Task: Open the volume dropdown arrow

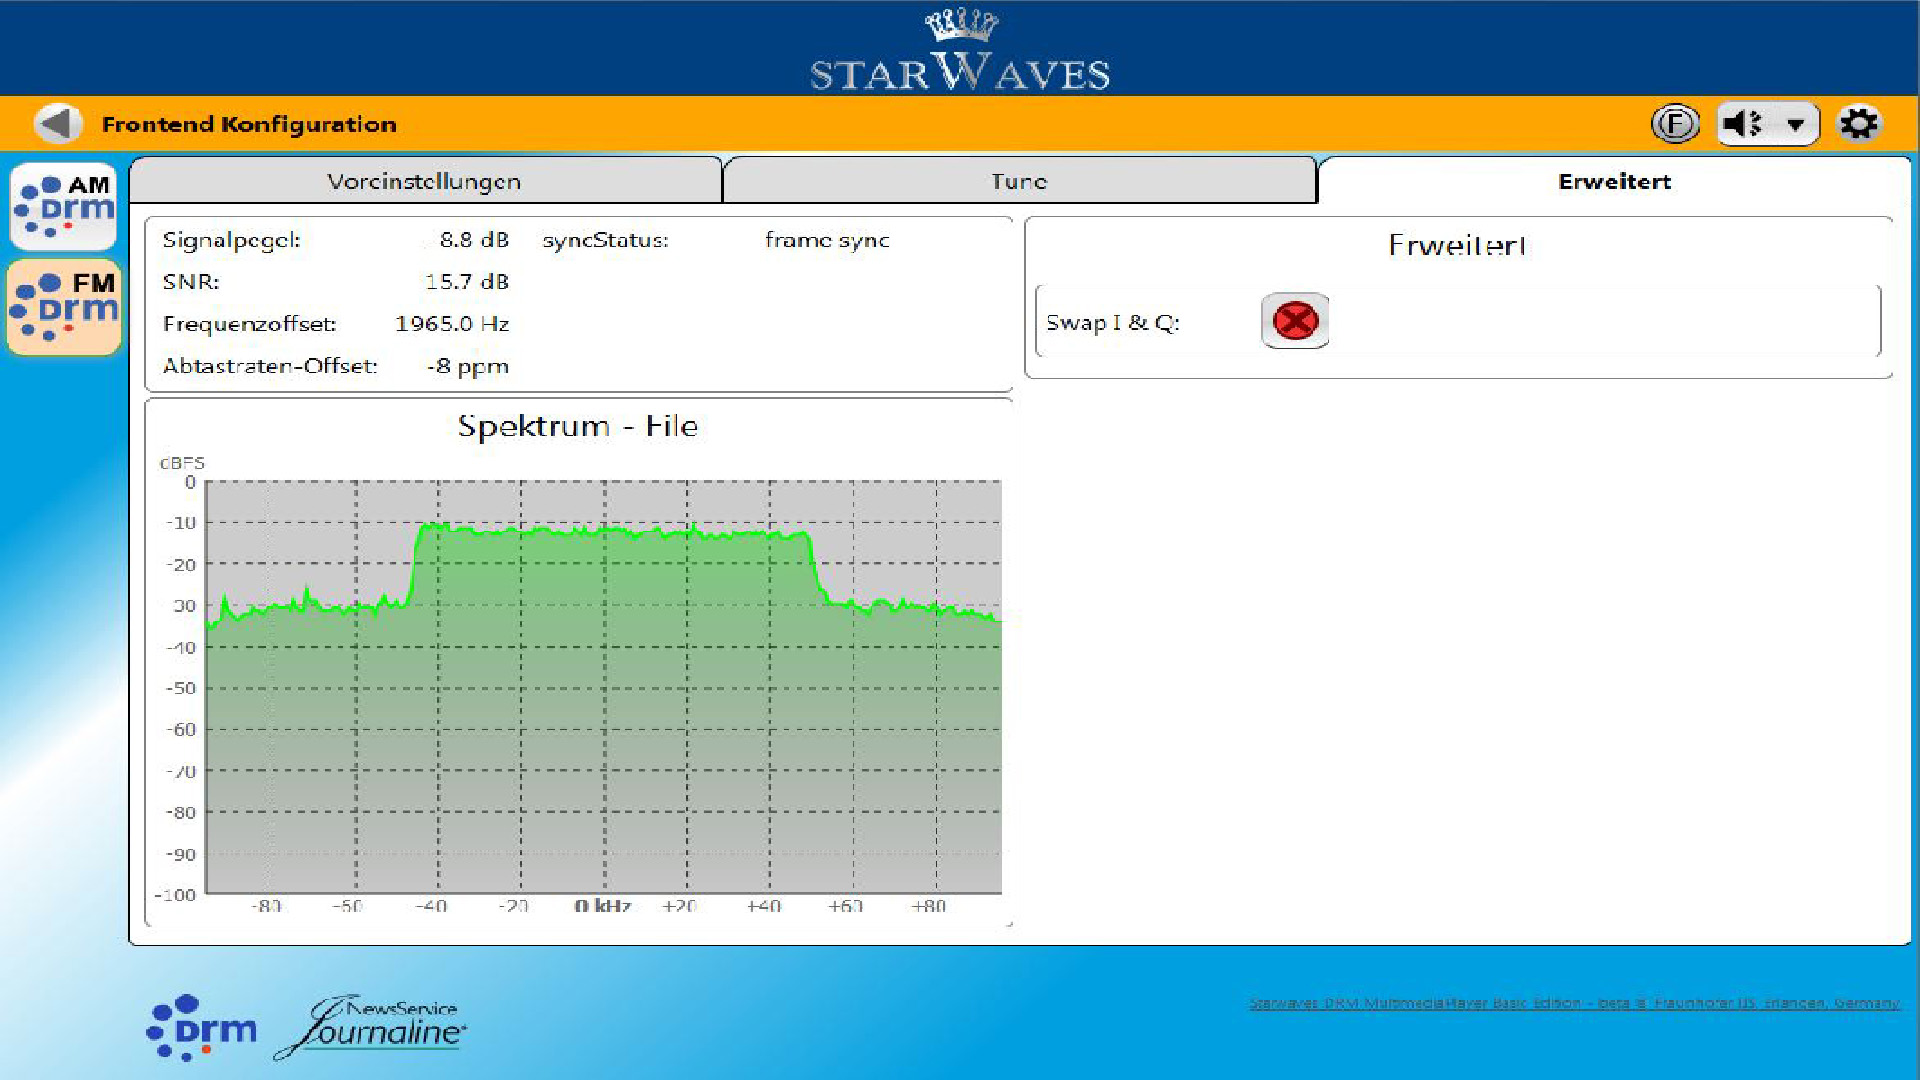Action: [1795, 123]
